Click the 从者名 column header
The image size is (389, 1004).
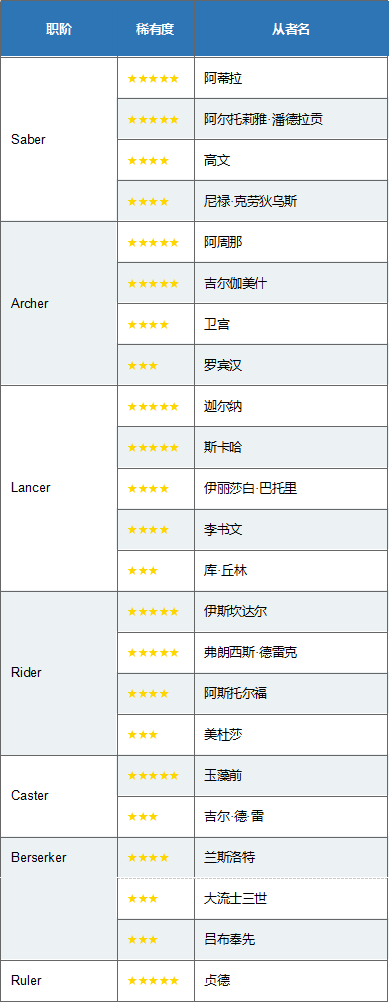coord(291,29)
